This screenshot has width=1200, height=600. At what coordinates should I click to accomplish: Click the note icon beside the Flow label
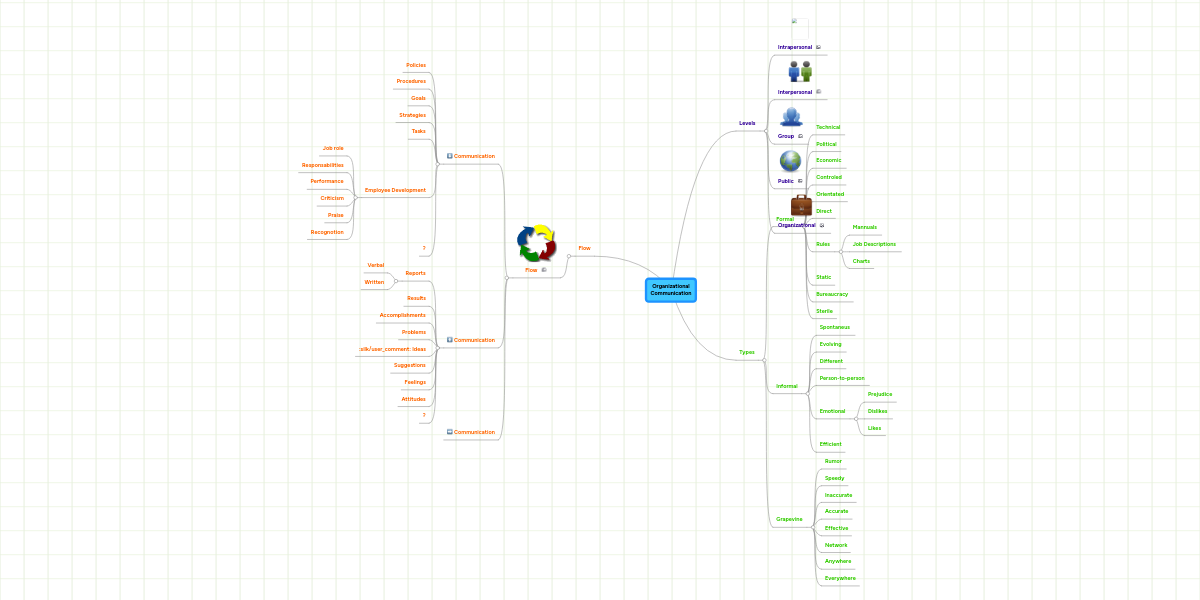tap(544, 269)
